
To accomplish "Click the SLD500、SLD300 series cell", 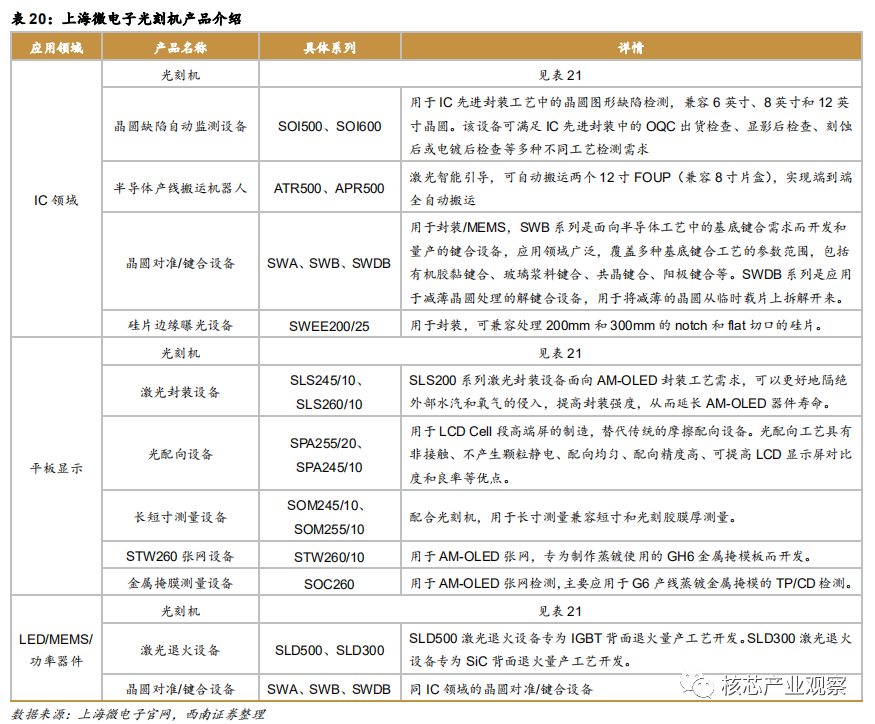I will tap(329, 650).
